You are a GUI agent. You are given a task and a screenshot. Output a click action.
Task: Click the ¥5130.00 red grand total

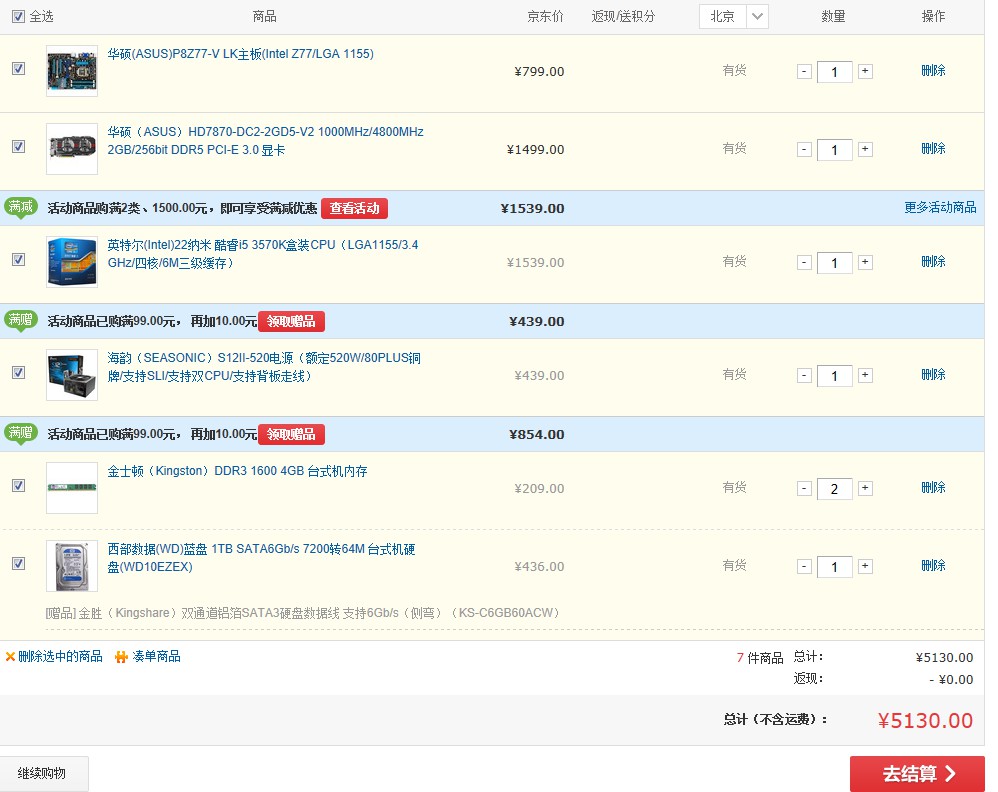[925, 721]
